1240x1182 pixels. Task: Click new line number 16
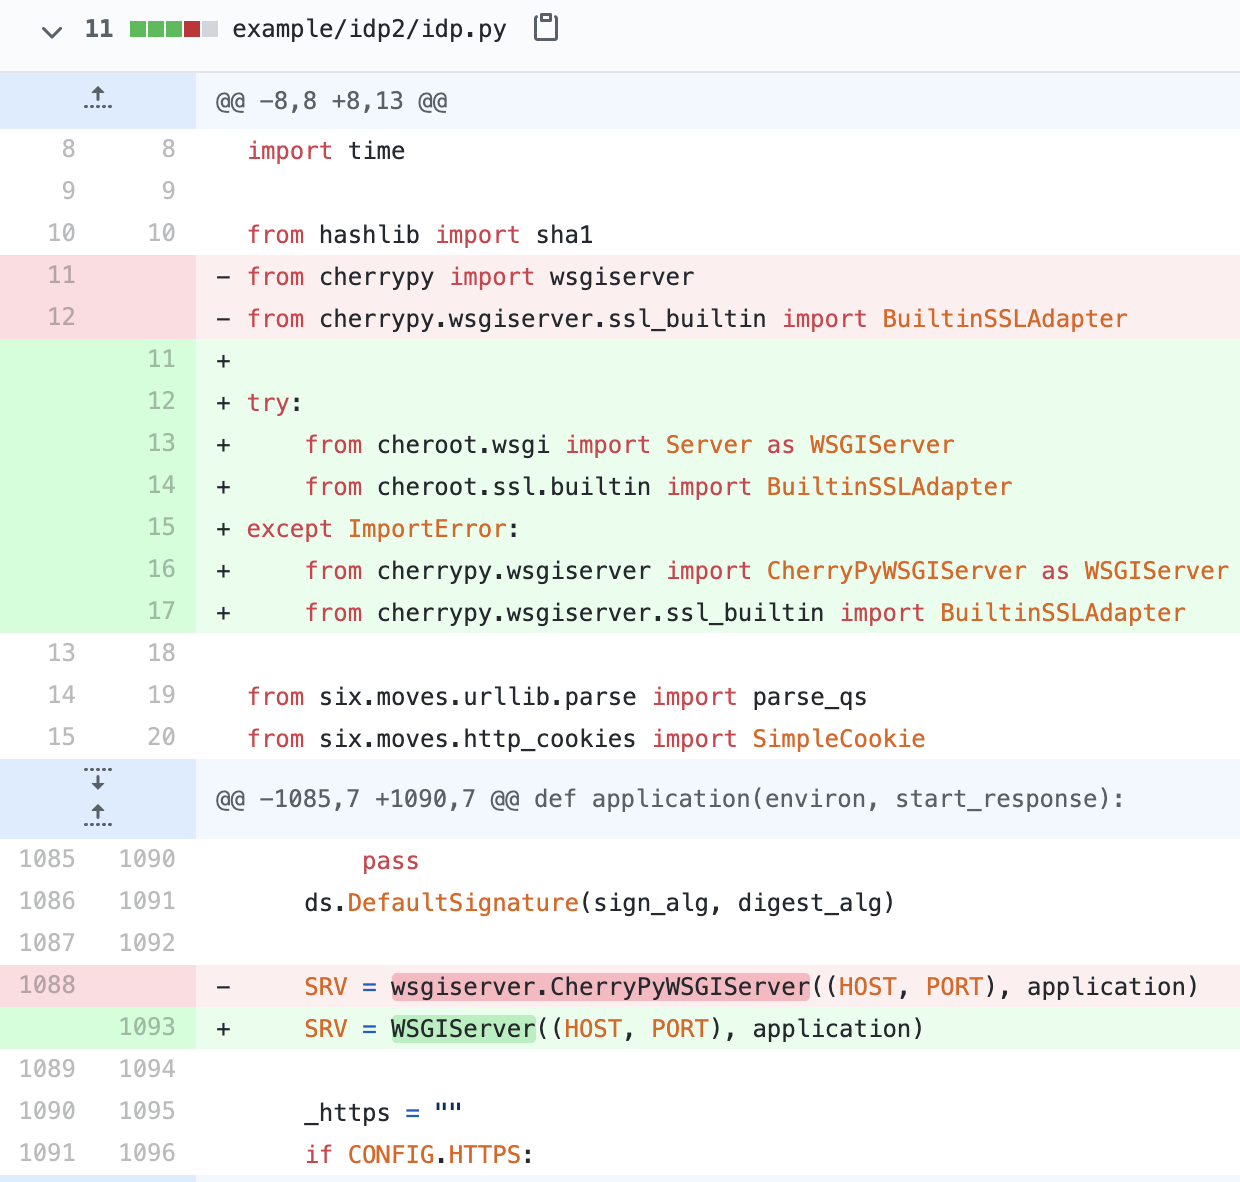(x=162, y=569)
